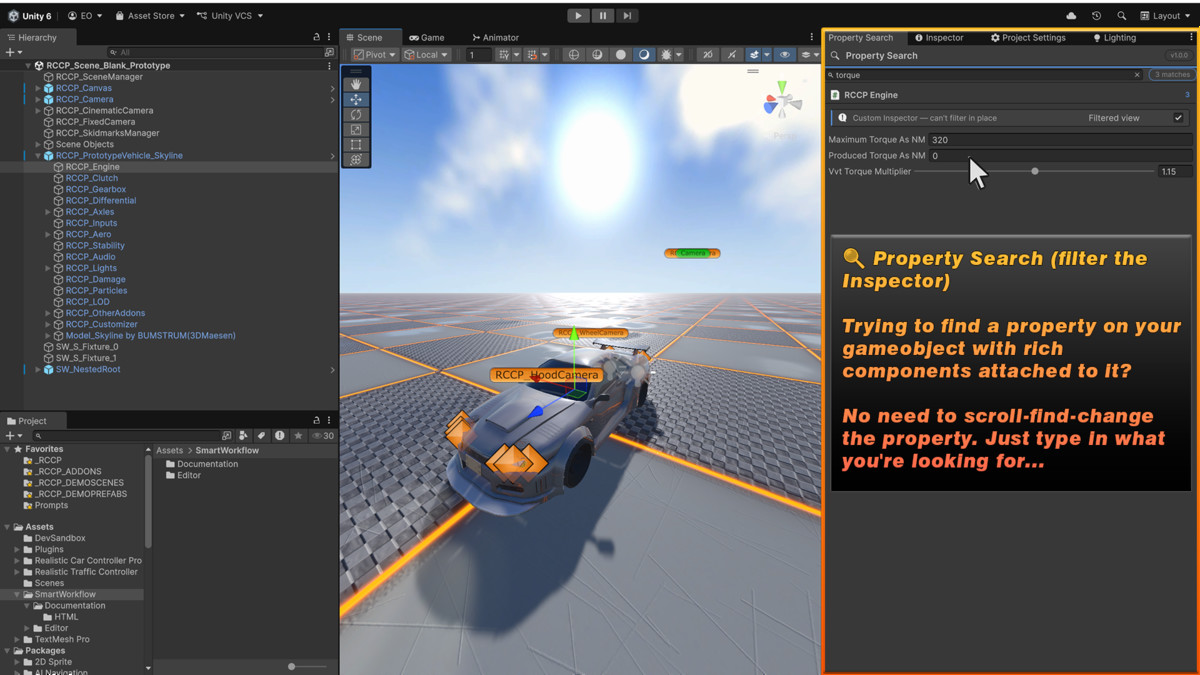Open the Layout dropdown
The height and width of the screenshot is (675, 1200).
pos(1165,16)
